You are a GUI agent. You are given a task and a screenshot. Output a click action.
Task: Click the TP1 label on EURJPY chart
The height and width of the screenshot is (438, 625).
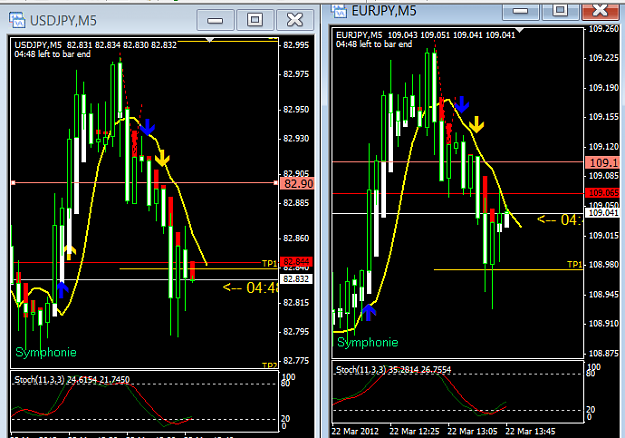click(574, 264)
